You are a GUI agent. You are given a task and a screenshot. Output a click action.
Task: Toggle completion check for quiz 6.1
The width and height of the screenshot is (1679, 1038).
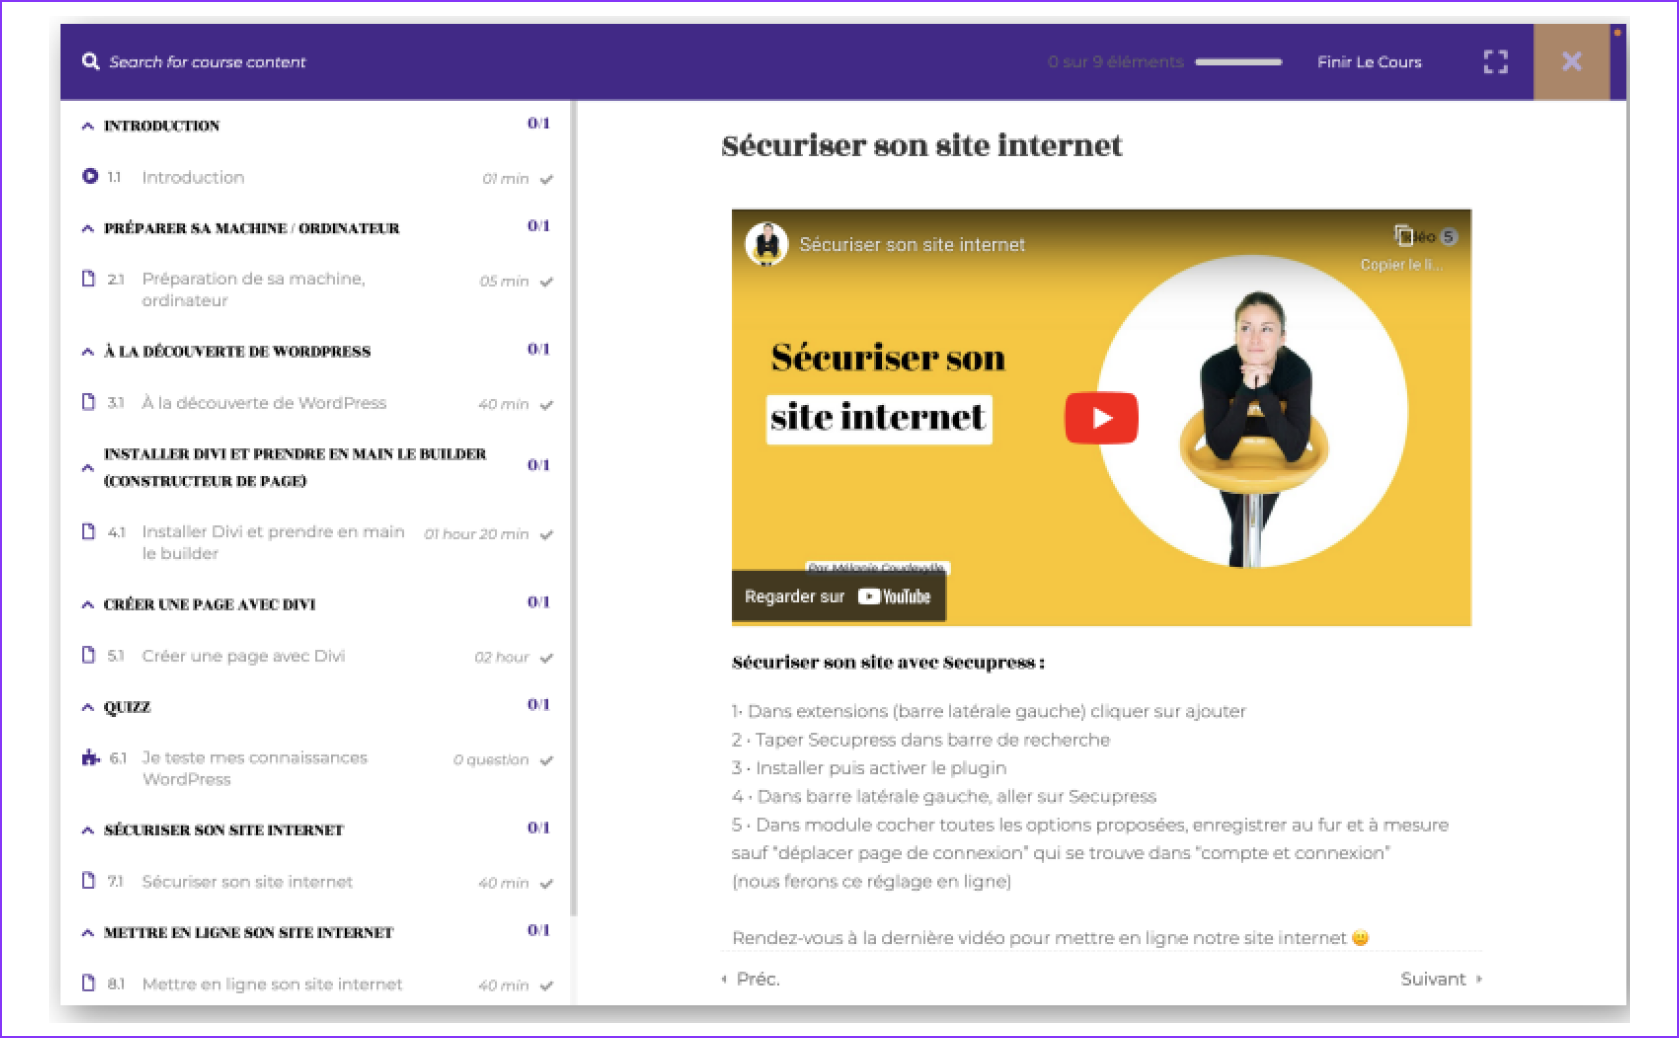coord(547,760)
